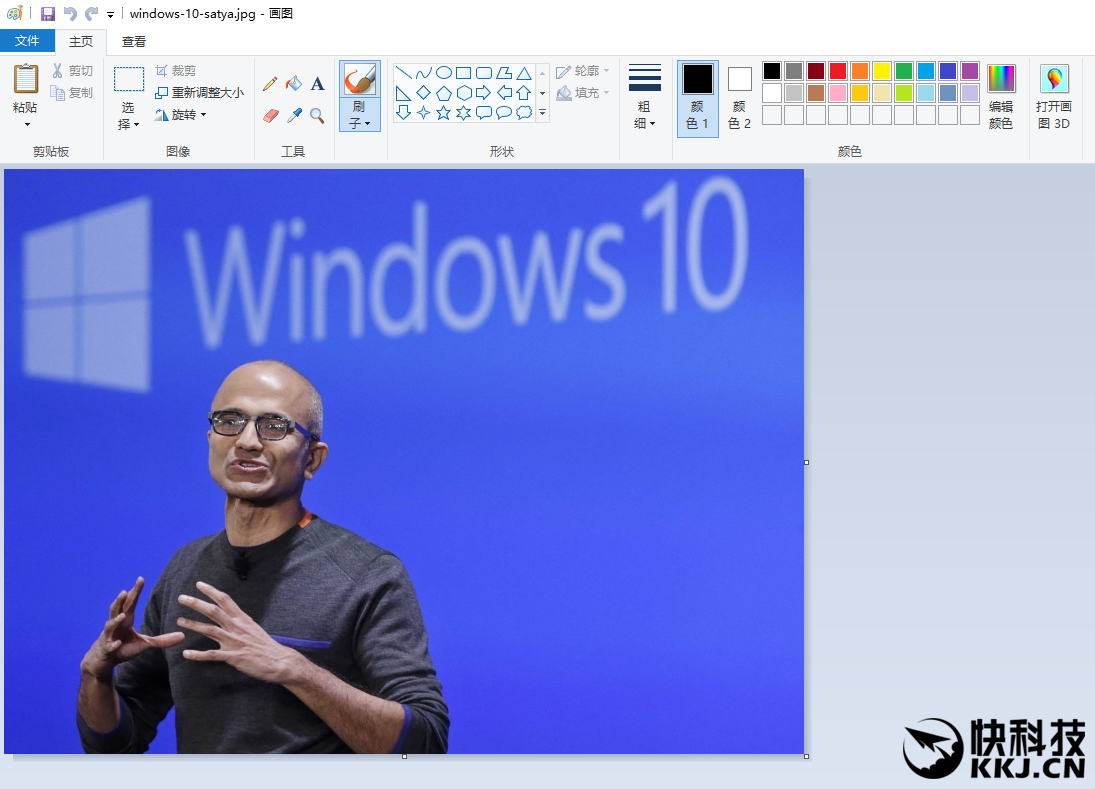Activate Color 2 (颜色 2) box
Screen dimensions: 1095x789
click(740, 98)
